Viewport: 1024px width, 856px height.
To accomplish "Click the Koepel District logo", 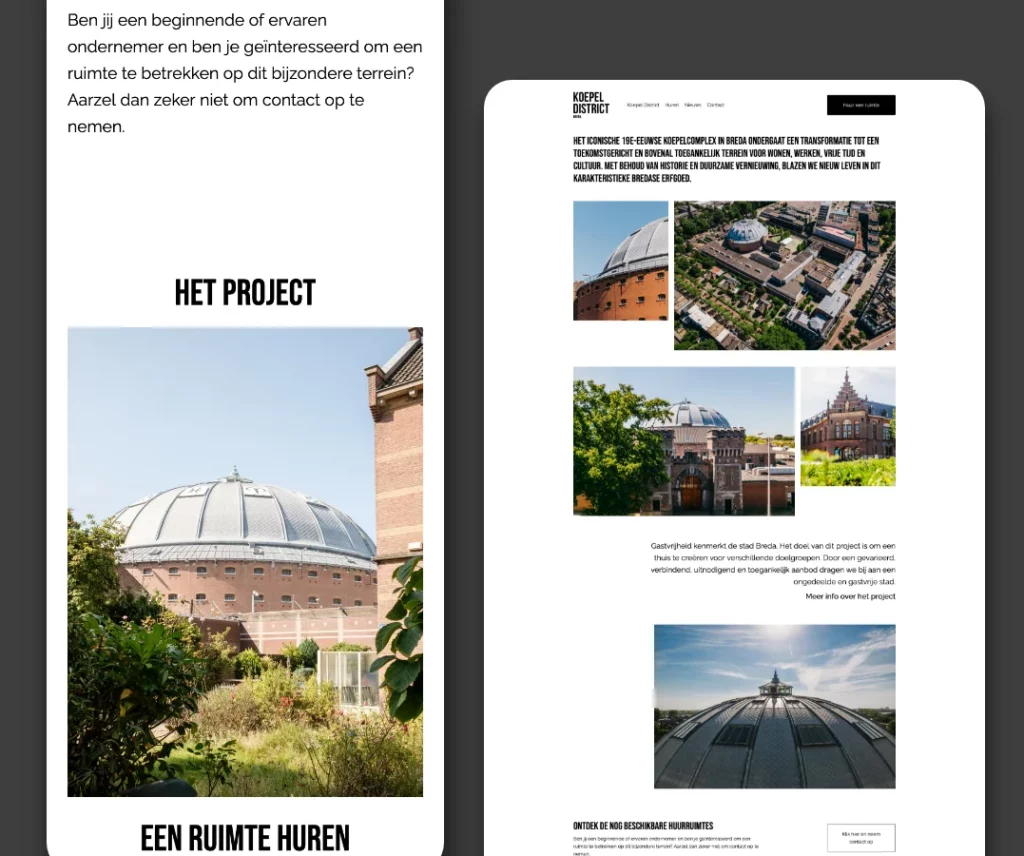I will point(590,104).
